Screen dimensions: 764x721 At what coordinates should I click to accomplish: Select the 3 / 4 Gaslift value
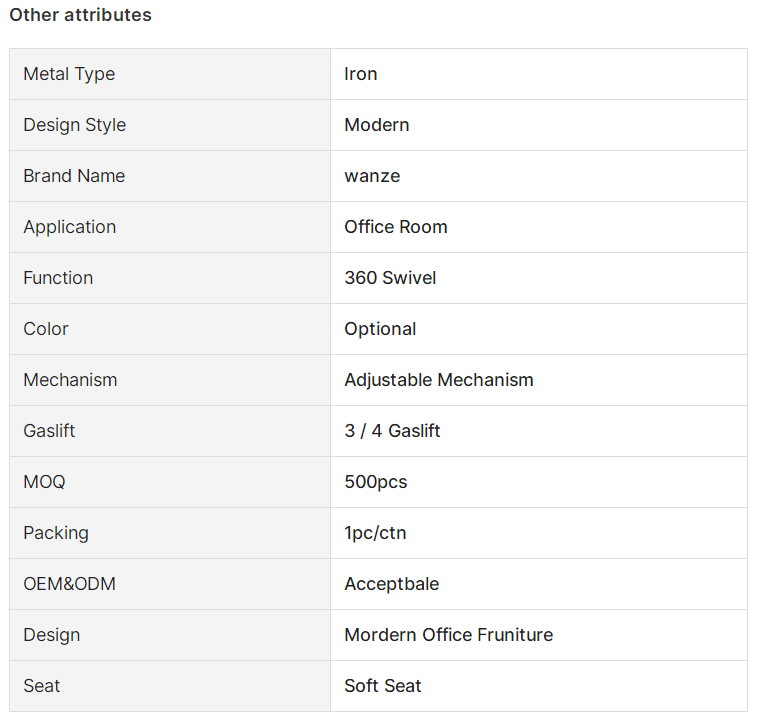[x=392, y=431]
